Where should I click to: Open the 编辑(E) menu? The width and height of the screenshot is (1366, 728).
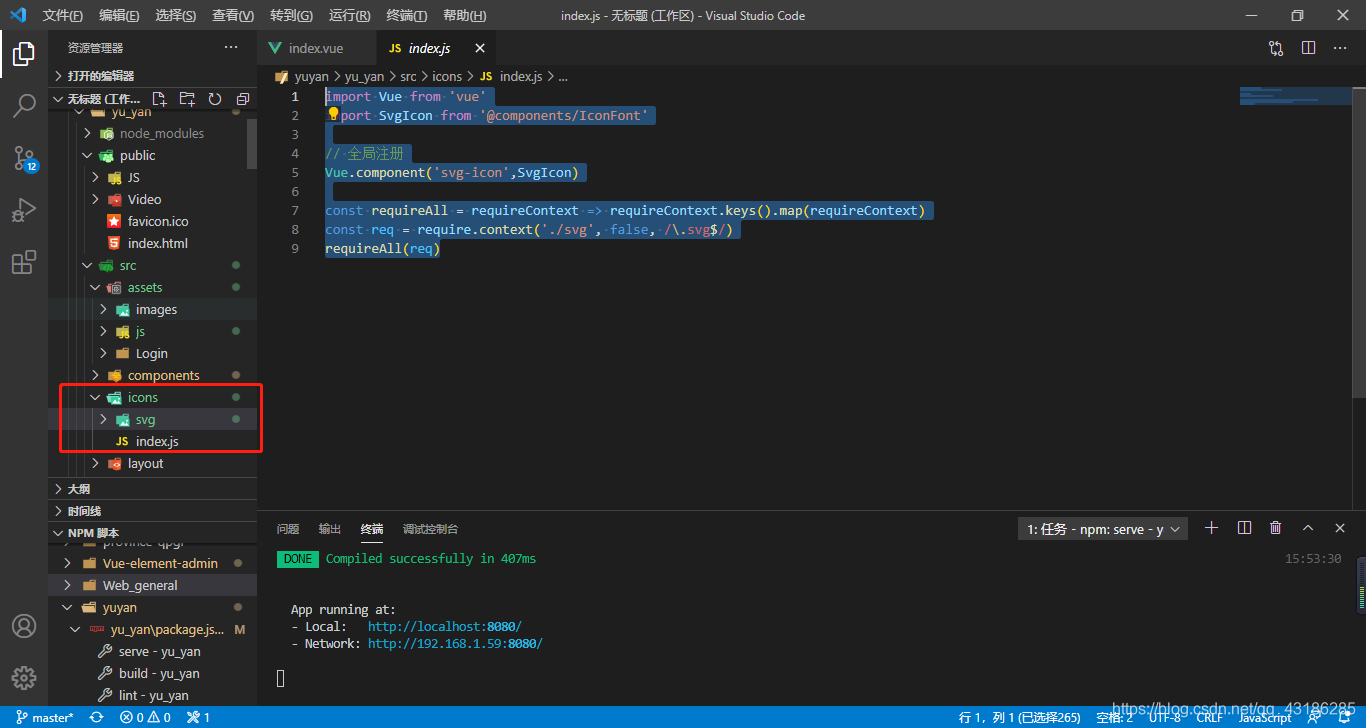click(x=119, y=15)
